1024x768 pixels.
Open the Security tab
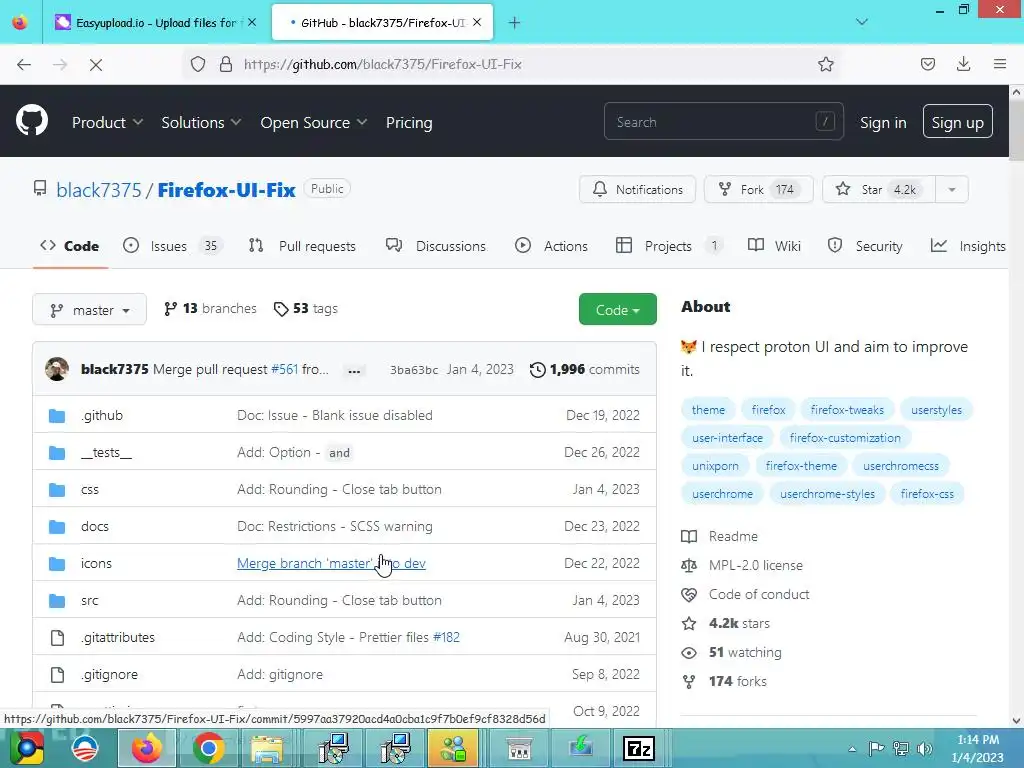865,246
